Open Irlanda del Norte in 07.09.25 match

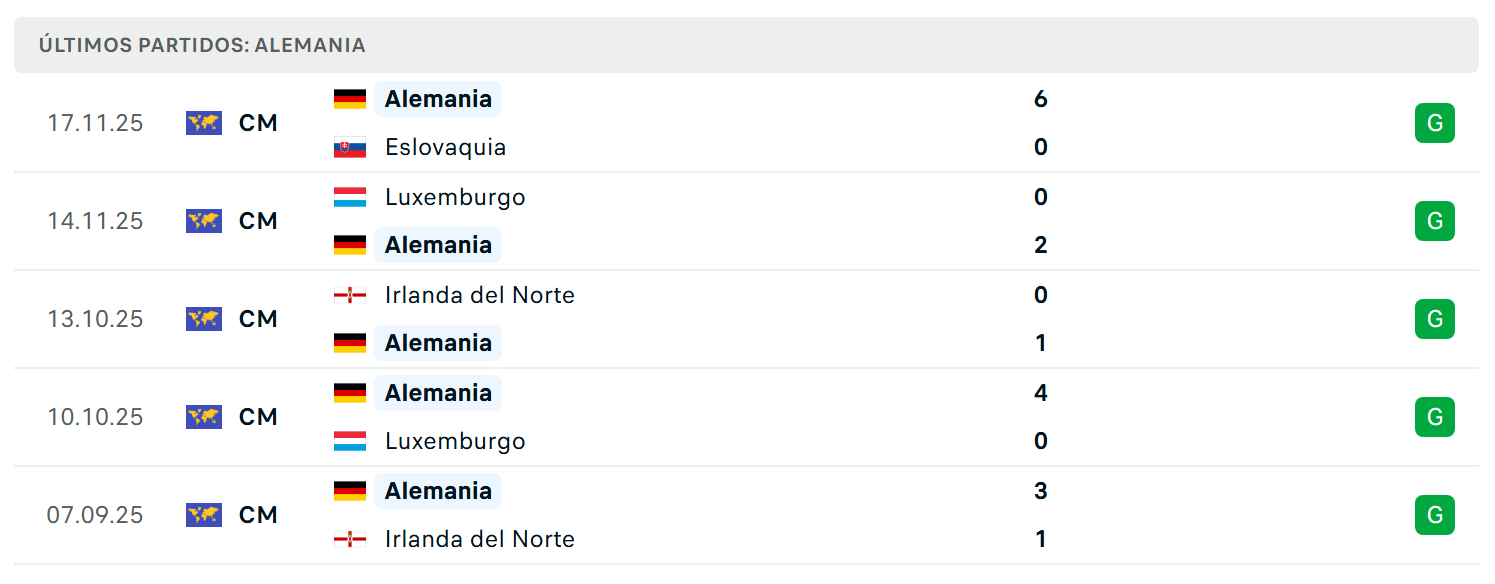click(480, 539)
